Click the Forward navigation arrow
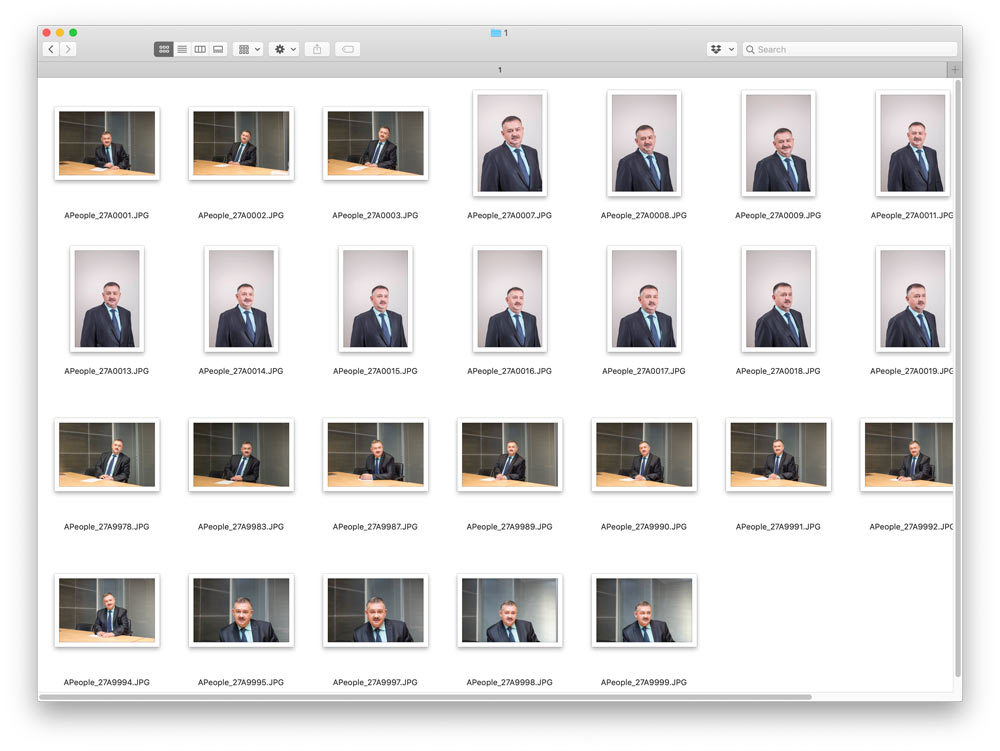The height and width of the screenshot is (751, 1000). (x=68, y=49)
